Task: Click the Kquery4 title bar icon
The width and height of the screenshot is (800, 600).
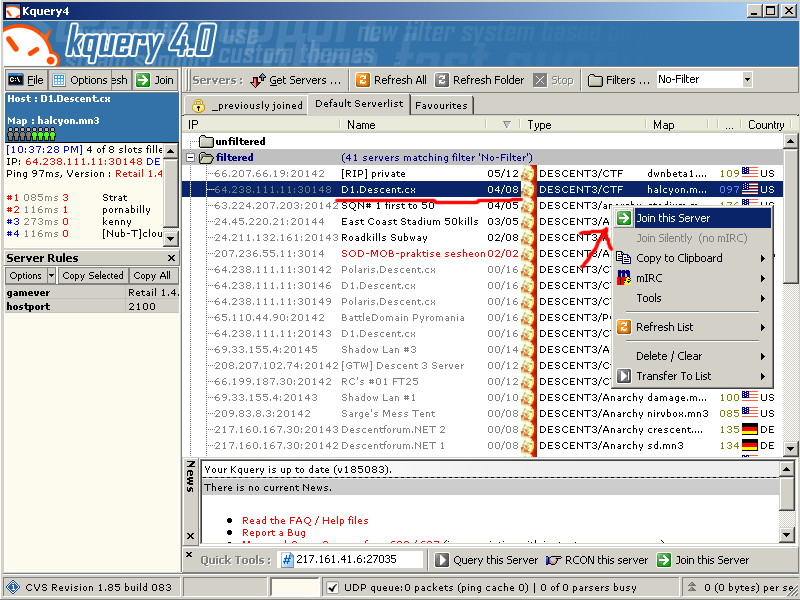Action: click(x=12, y=11)
